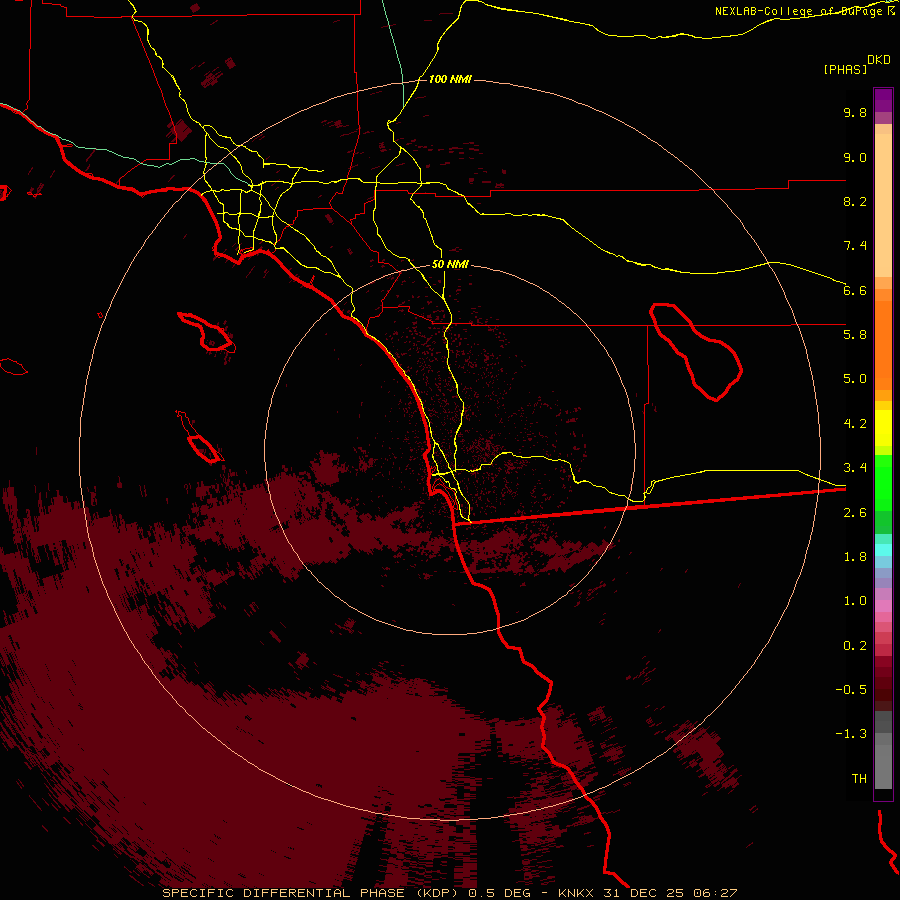Click the Specific Differential Phase caption line
The image size is (900, 900).
tap(449, 893)
